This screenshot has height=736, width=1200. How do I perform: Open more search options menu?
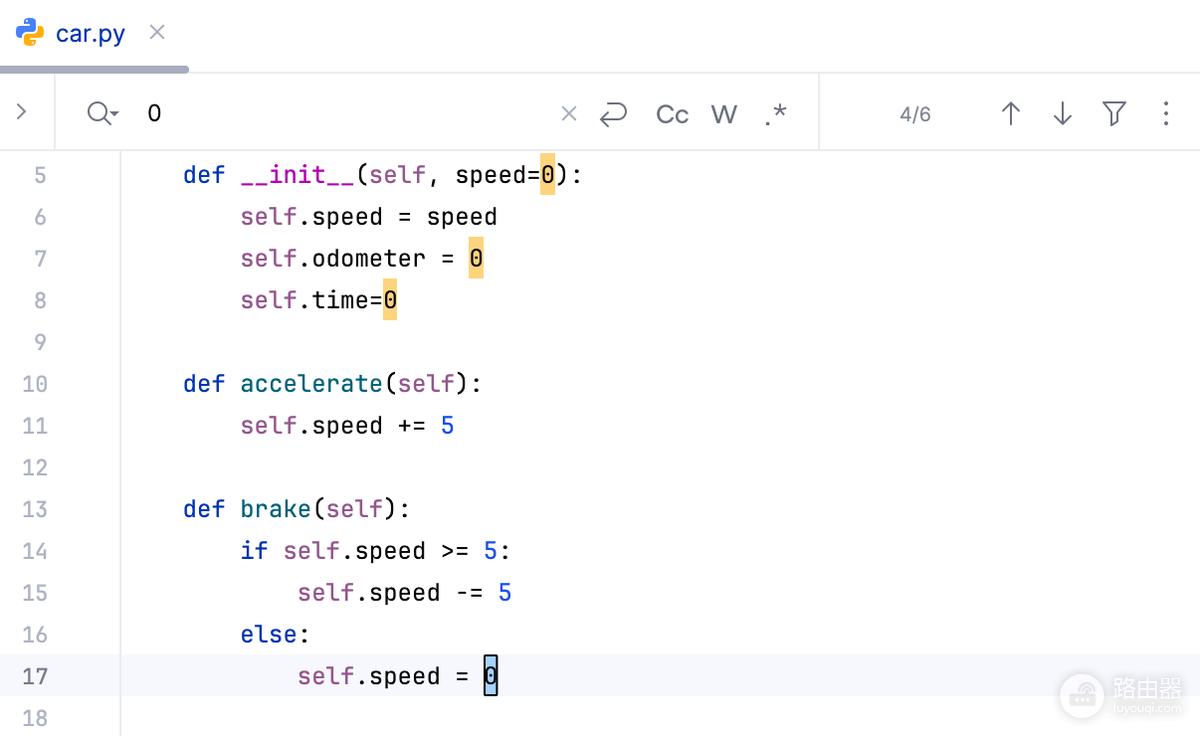(x=1166, y=113)
